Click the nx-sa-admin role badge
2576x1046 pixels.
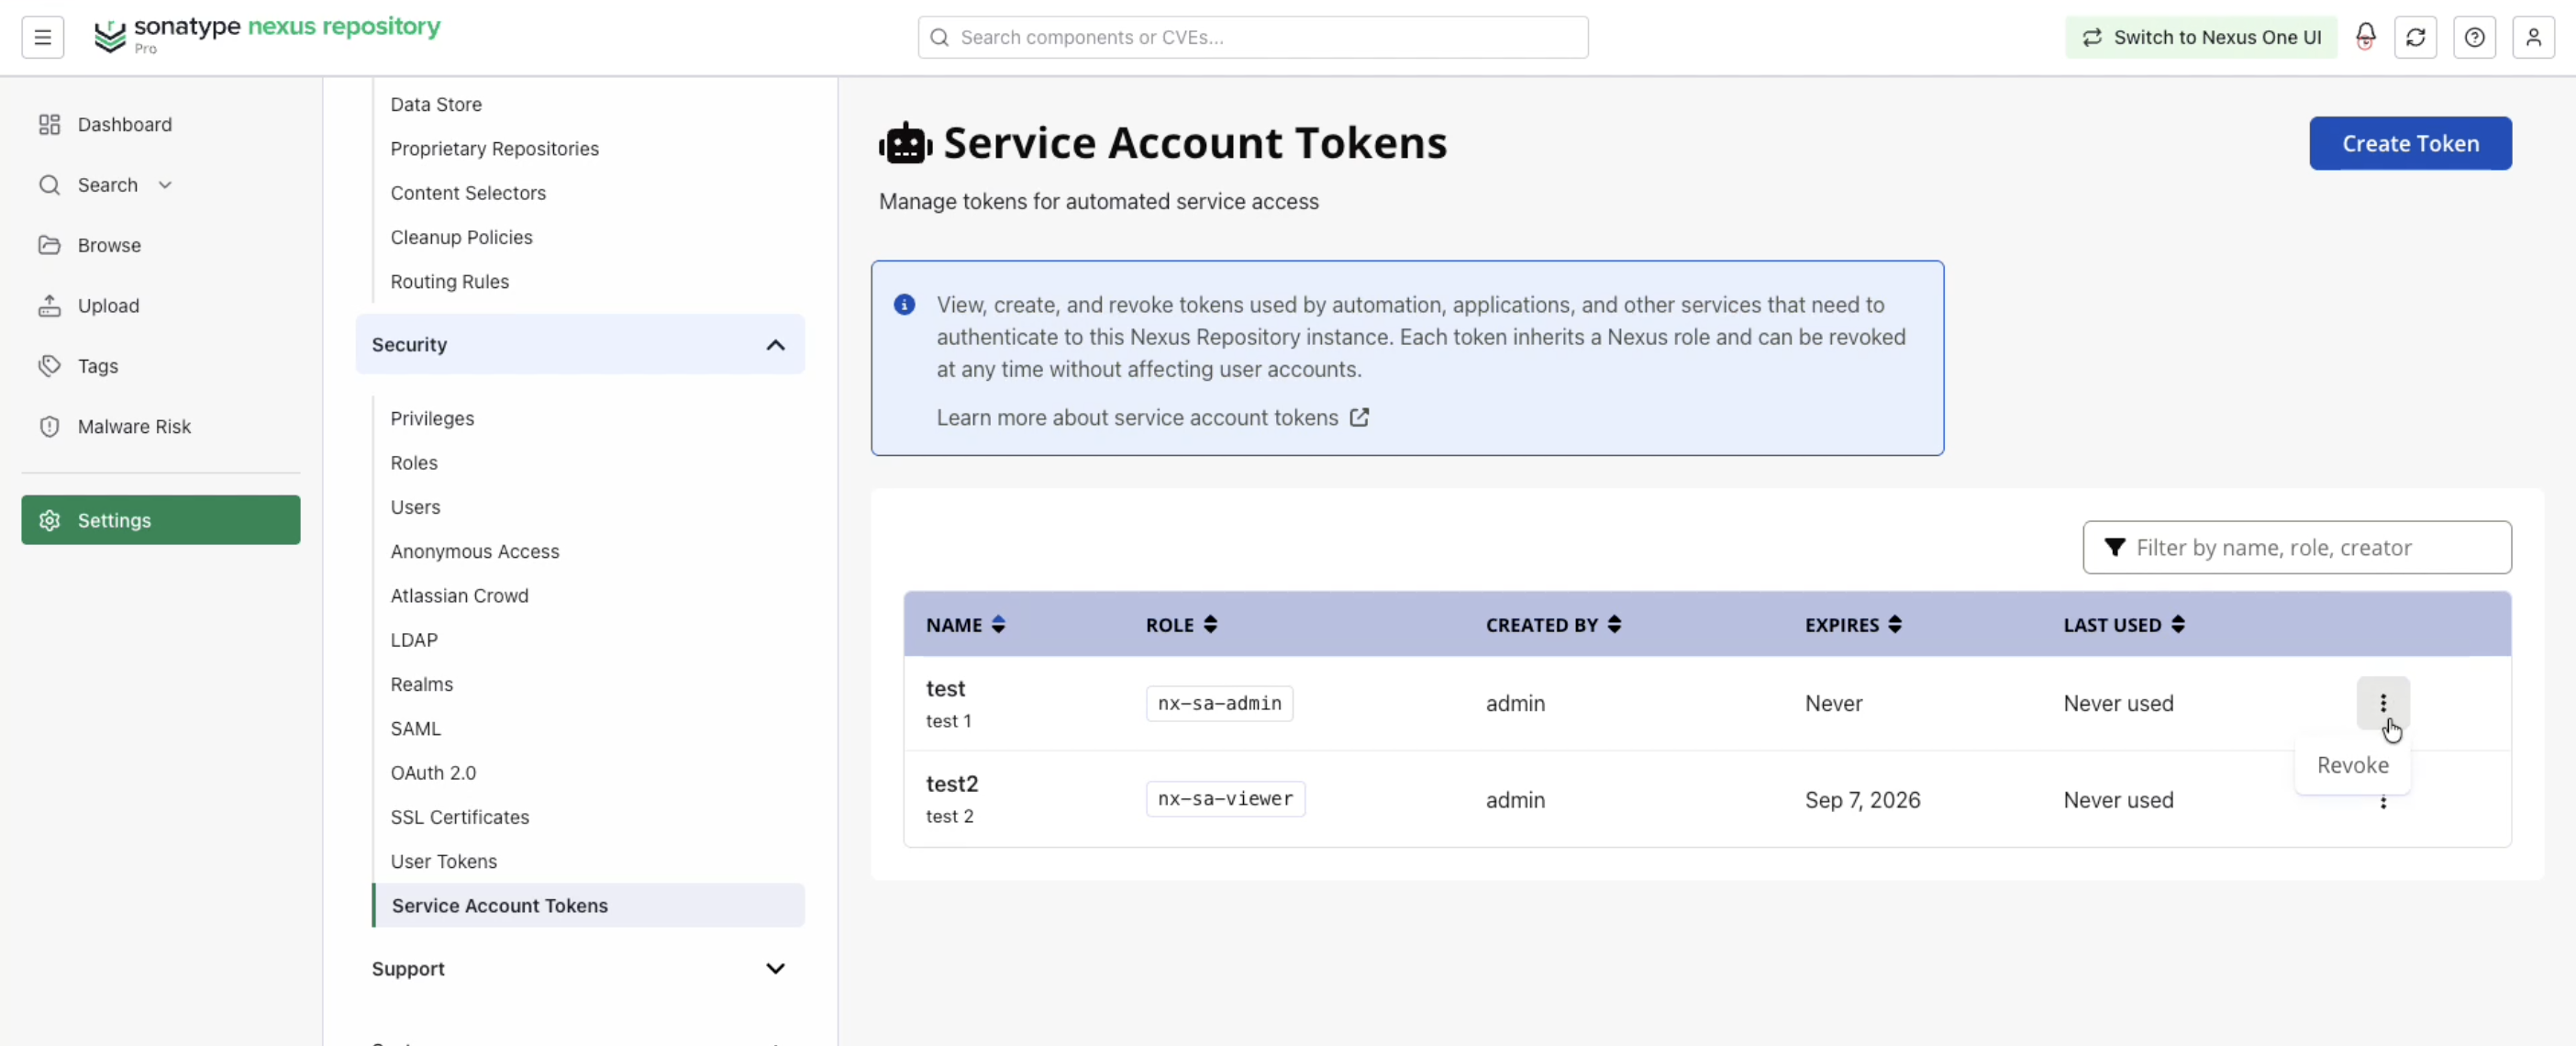1219,703
